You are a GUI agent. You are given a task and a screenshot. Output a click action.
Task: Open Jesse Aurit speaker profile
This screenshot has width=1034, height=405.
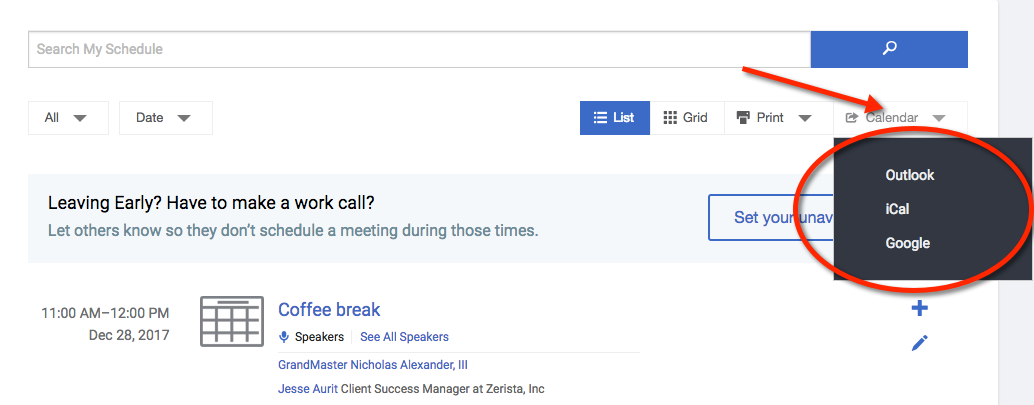coord(308,389)
